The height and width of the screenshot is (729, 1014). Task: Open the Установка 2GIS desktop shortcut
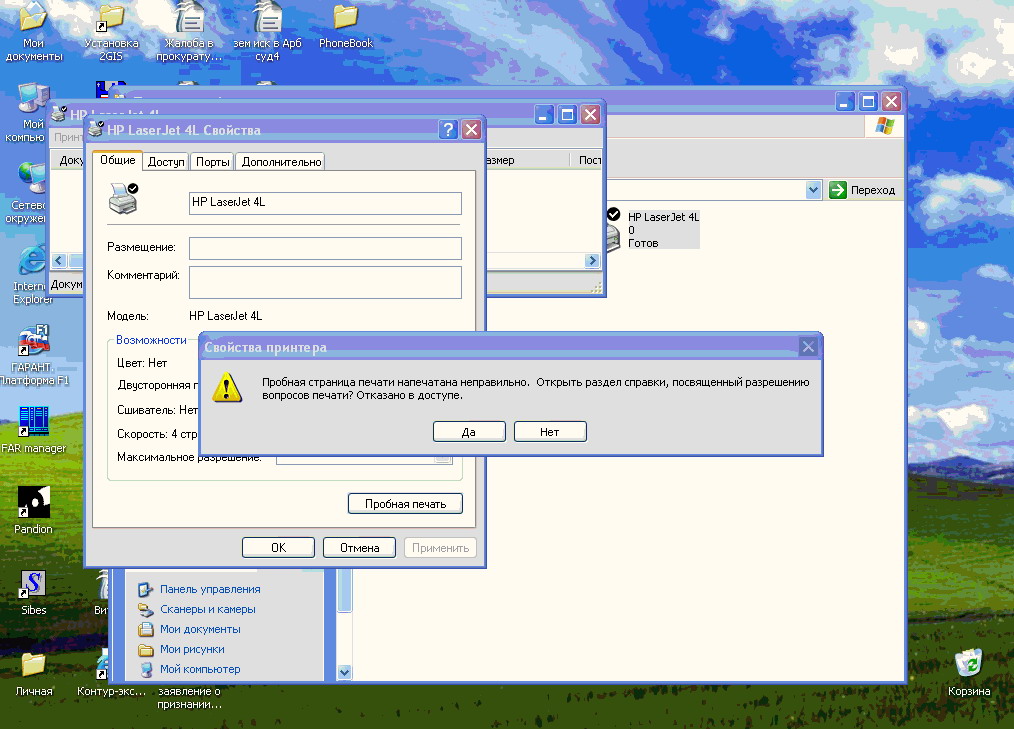[111, 31]
